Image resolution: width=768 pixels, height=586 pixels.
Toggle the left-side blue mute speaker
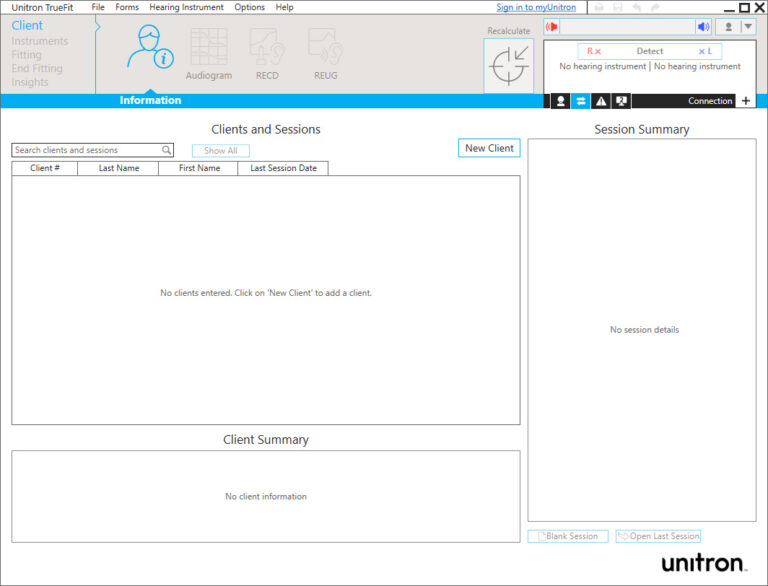point(703,27)
